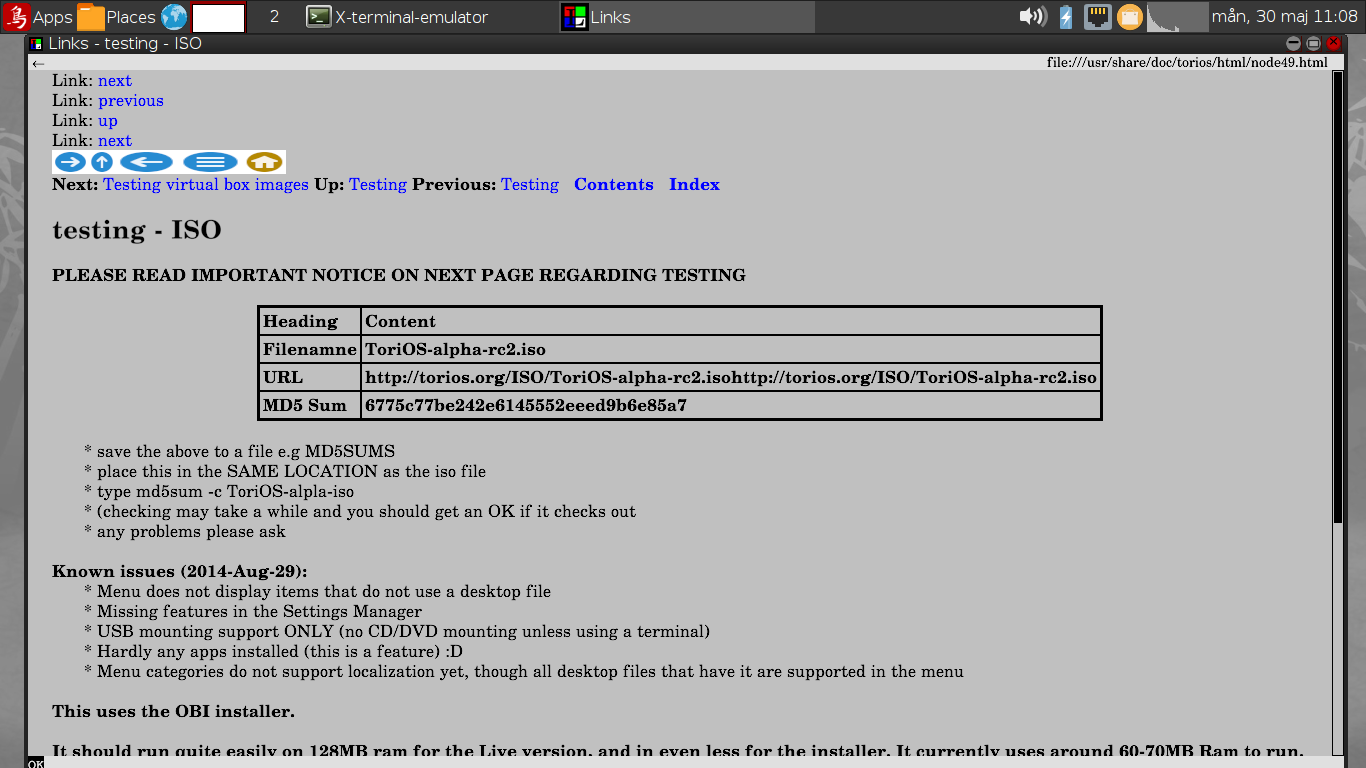Click the blue right-arrow next page icon
Screen dimensions: 1366x768
click(x=70, y=162)
